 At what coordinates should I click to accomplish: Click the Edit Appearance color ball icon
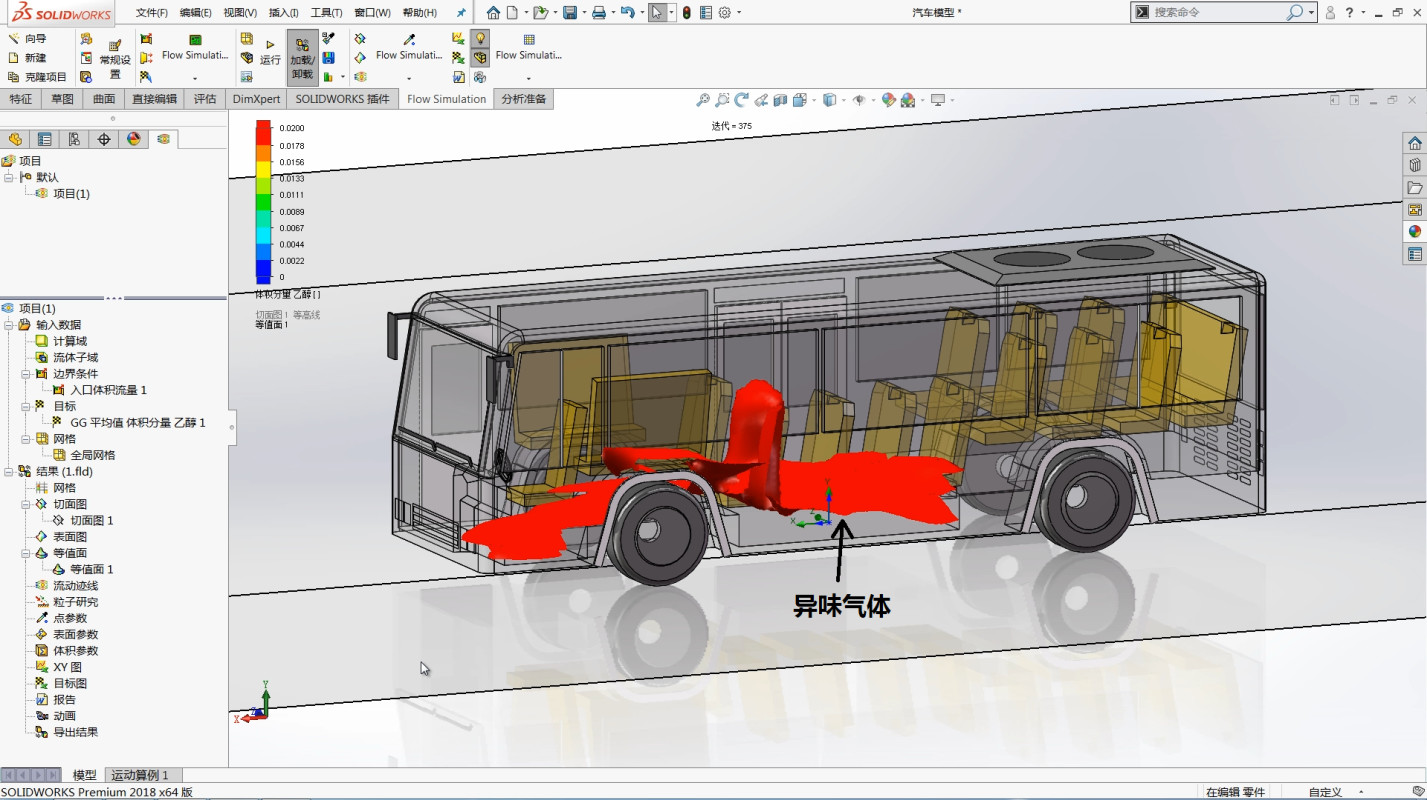(888, 100)
